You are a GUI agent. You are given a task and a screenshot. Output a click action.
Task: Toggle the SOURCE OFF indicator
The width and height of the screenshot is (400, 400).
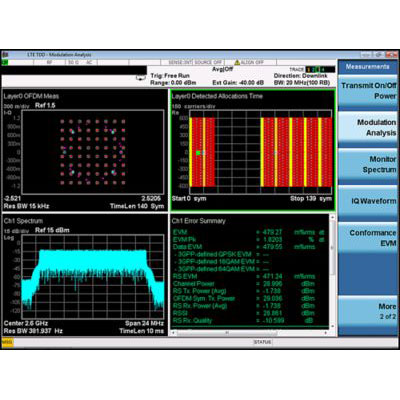tap(208, 62)
